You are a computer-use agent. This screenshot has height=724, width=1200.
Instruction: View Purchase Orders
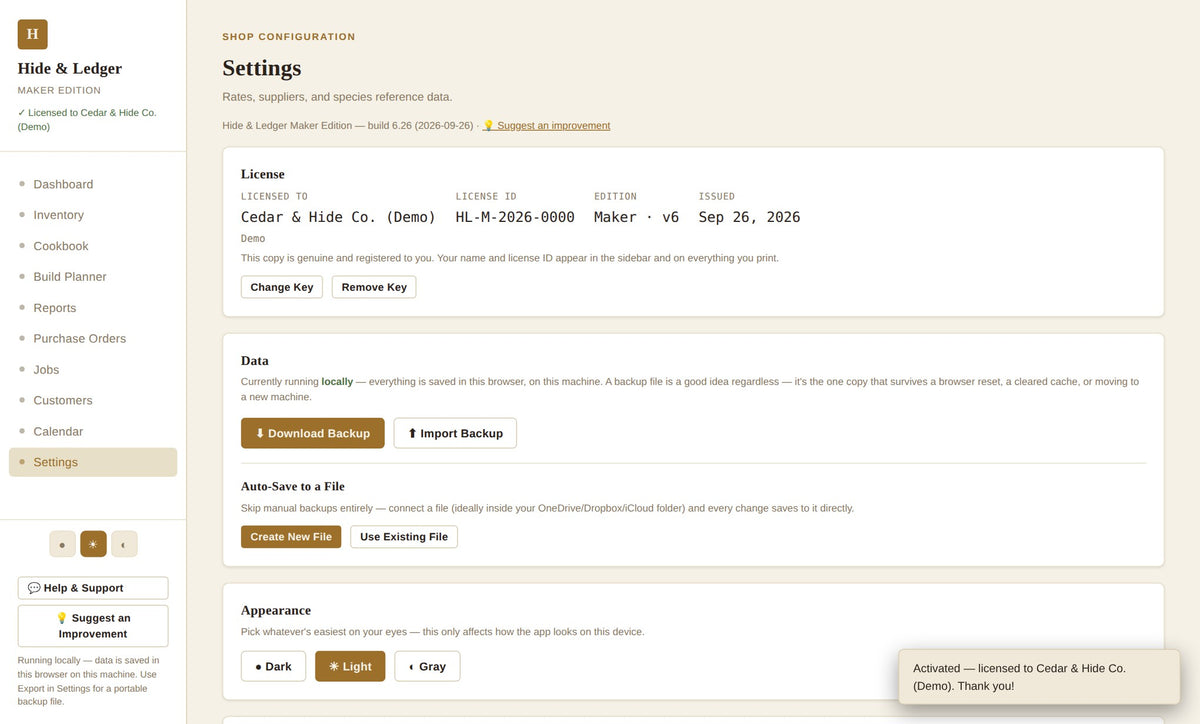tap(93, 339)
